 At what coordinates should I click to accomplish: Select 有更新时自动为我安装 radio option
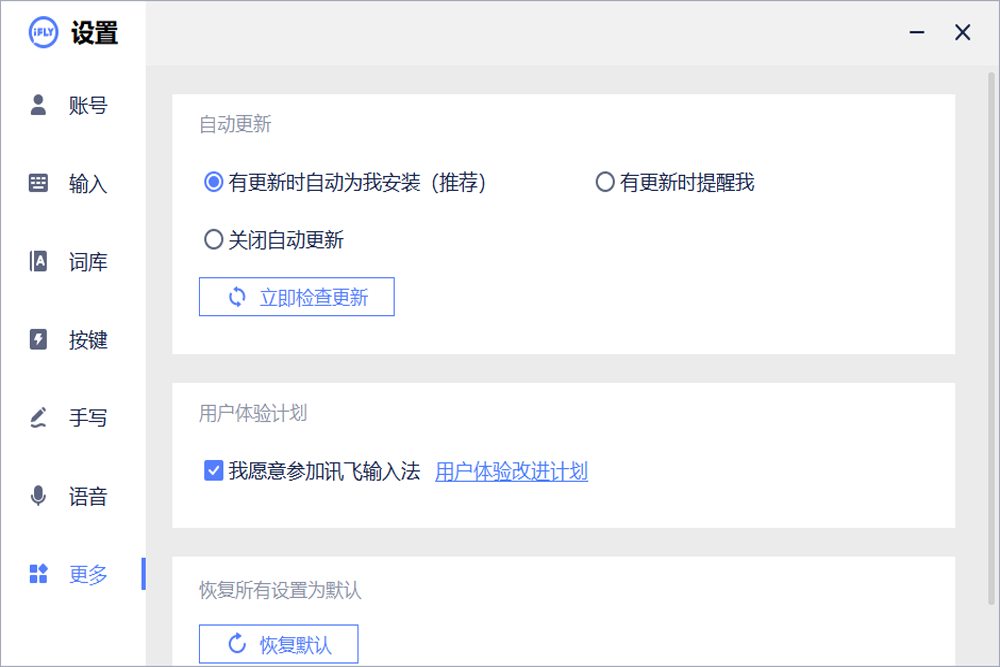pos(213,183)
